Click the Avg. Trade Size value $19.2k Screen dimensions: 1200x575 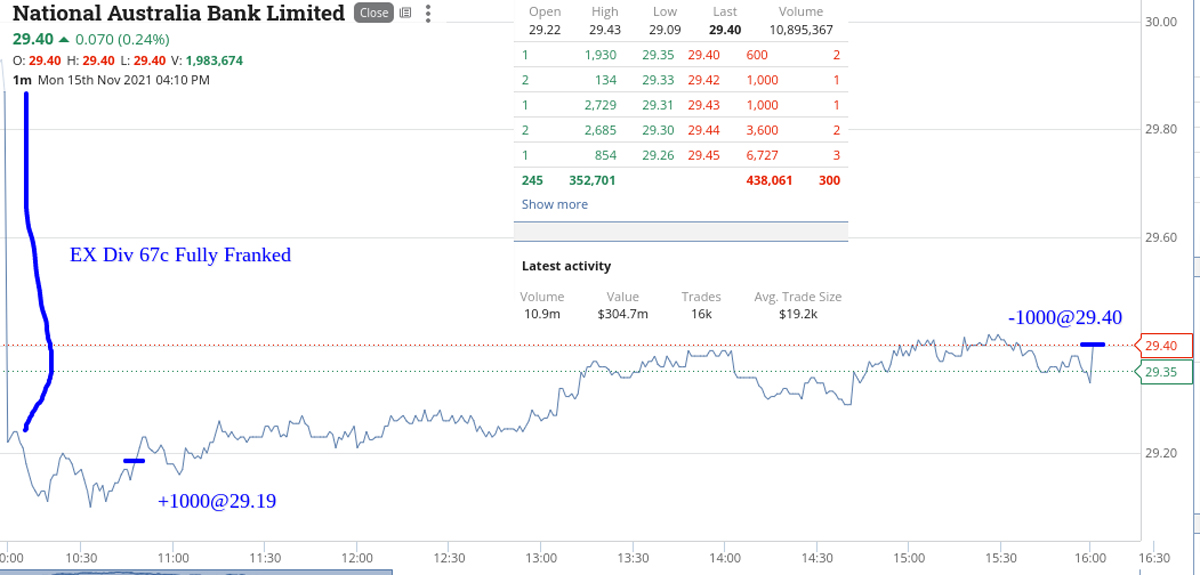[798, 314]
